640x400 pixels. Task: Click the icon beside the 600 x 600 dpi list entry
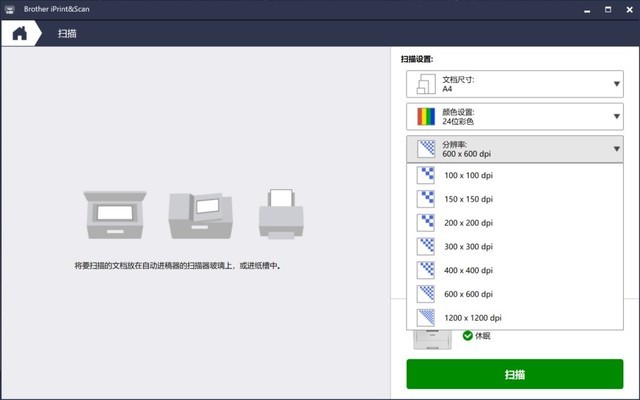click(x=425, y=294)
